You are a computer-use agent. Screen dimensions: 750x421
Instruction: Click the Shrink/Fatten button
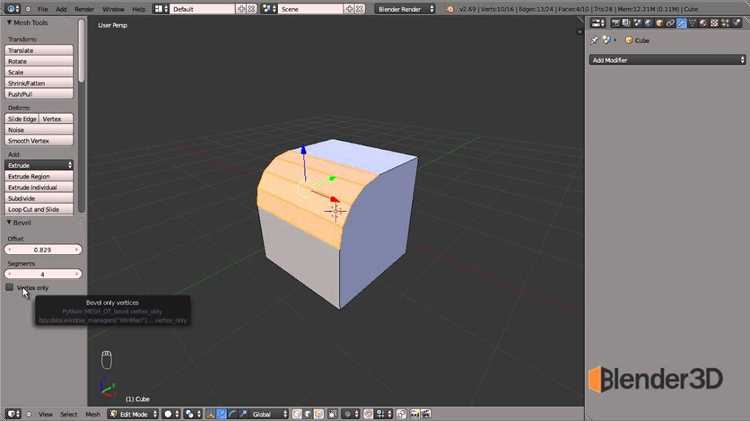click(39, 83)
